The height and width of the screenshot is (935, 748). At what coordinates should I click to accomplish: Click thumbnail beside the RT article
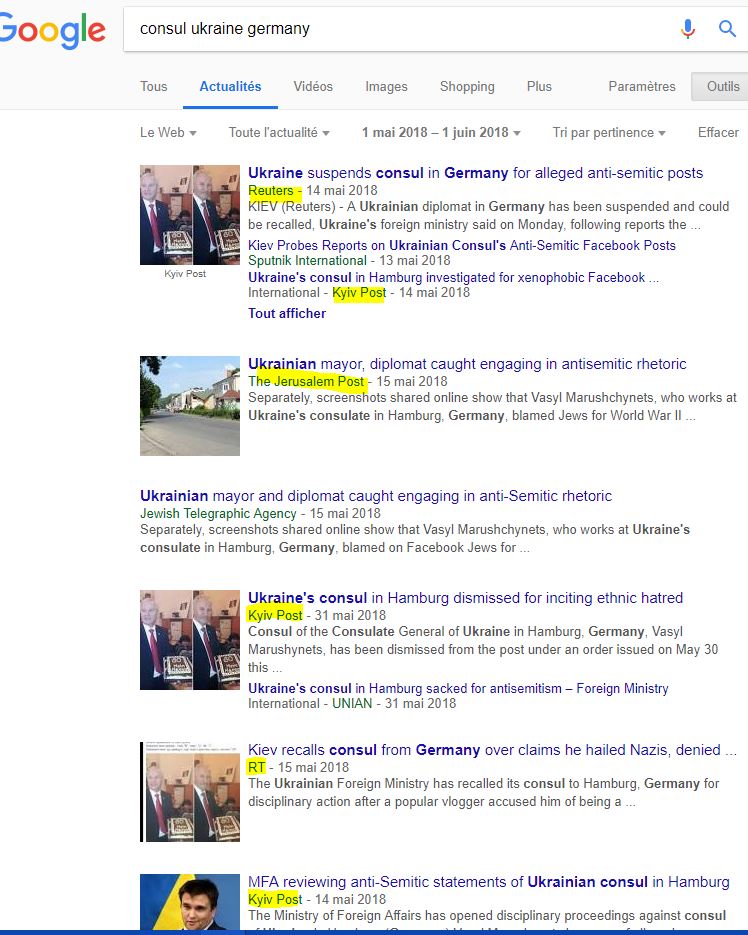tap(190, 792)
